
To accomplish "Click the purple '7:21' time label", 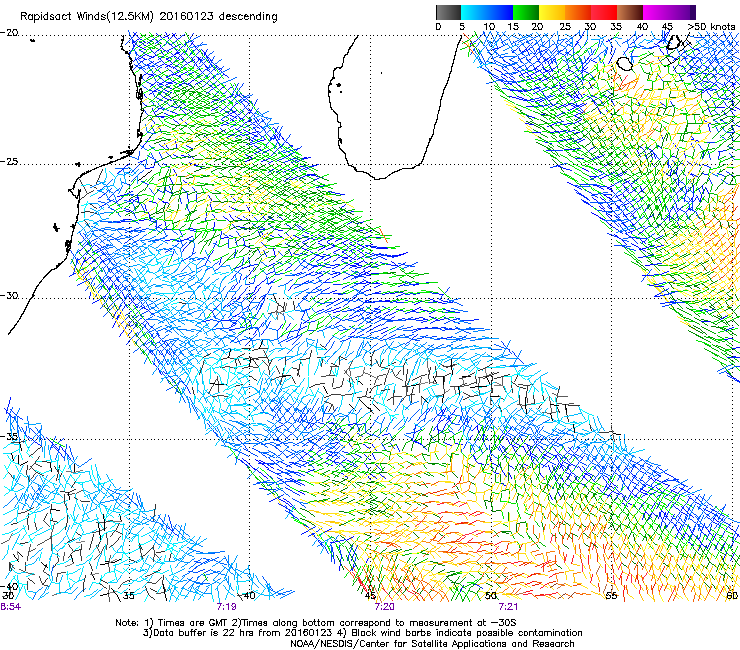I will [508, 607].
